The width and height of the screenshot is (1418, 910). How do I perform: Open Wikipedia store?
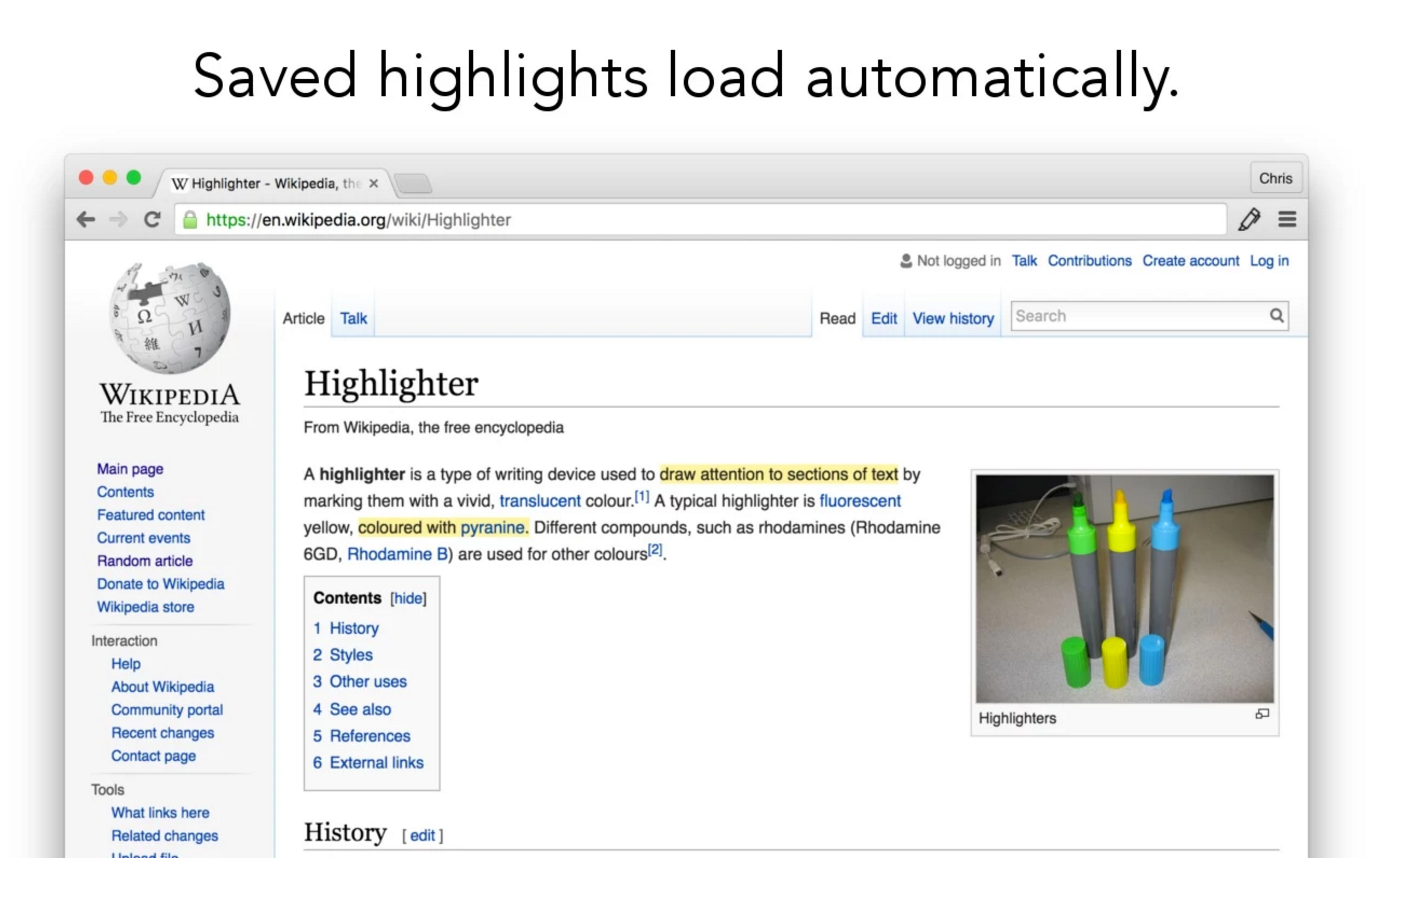(x=145, y=607)
